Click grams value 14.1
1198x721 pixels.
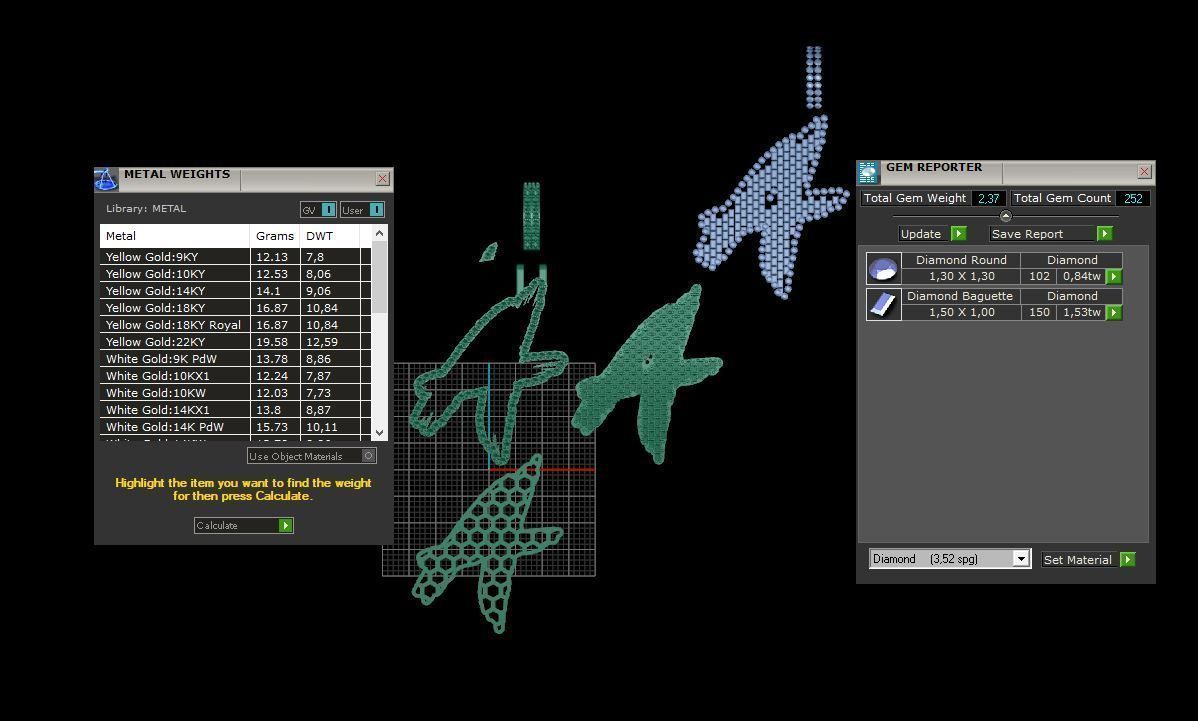[x=268, y=291]
